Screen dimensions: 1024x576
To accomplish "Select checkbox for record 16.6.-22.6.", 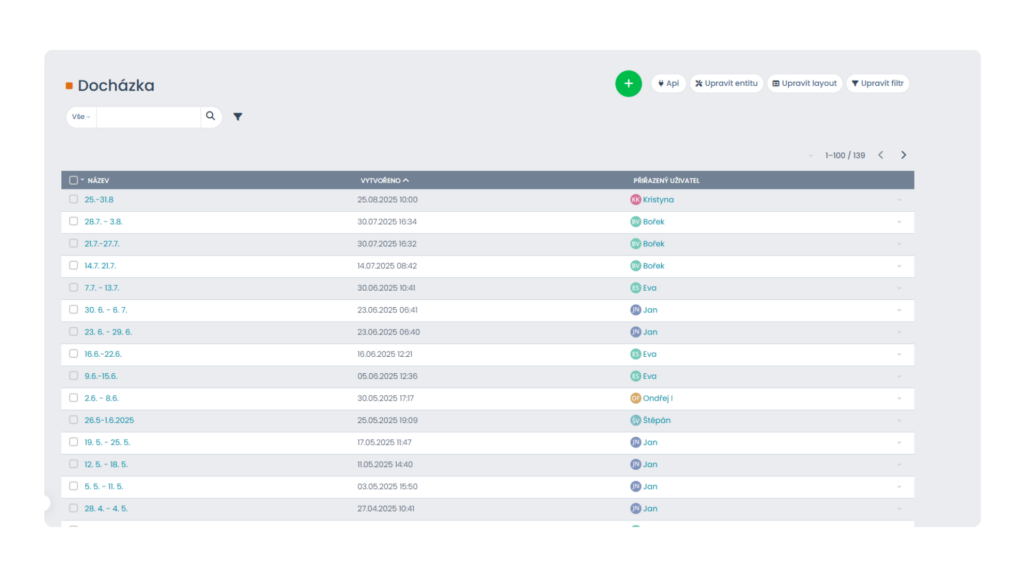I will (73, 354).
